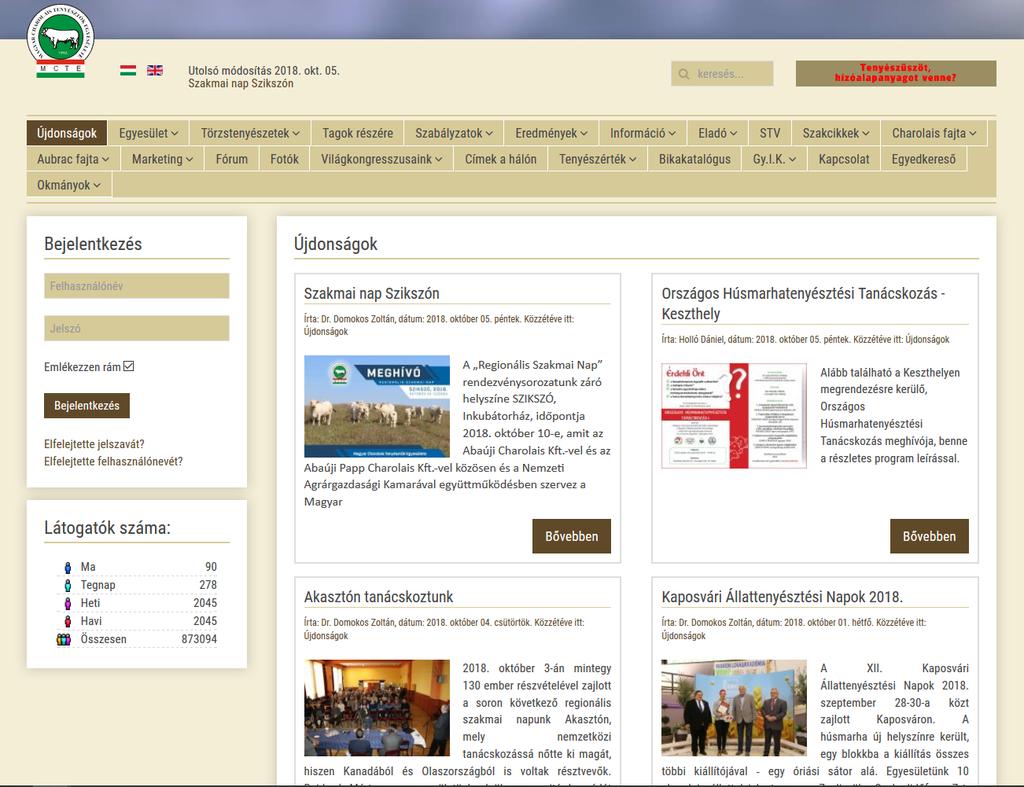1024x787 pixels.
Task: Click Bővebben under the Keszthely article
Action: [929, 536]
